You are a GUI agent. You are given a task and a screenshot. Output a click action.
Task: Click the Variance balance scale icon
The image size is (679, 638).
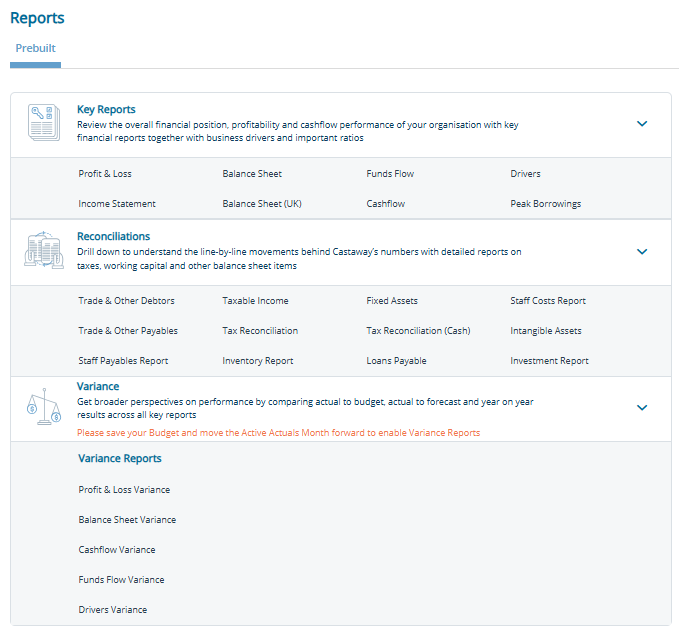43,406
